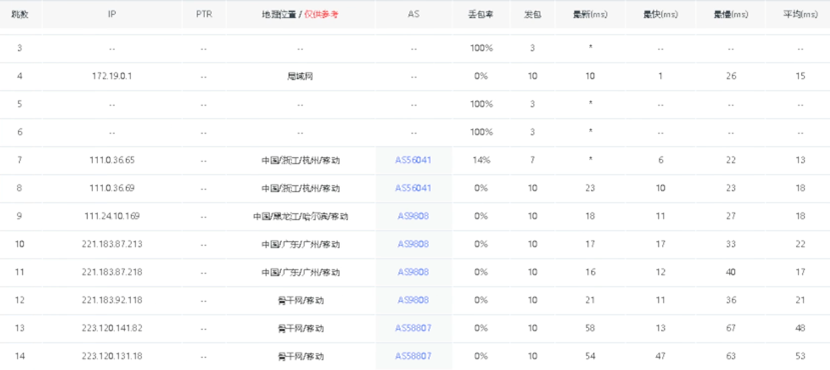Click the 平均(ms) column header
Image resolution: width=830 pixels, height=370 pixels.
[x=800, y=15]
